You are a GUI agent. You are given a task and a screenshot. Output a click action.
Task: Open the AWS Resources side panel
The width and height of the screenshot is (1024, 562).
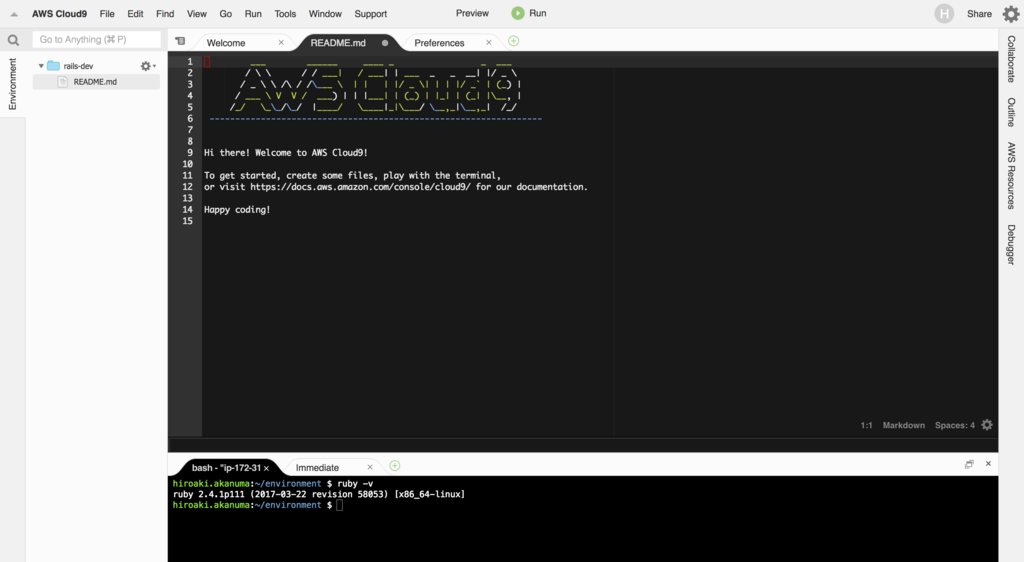coord(1011,176)
